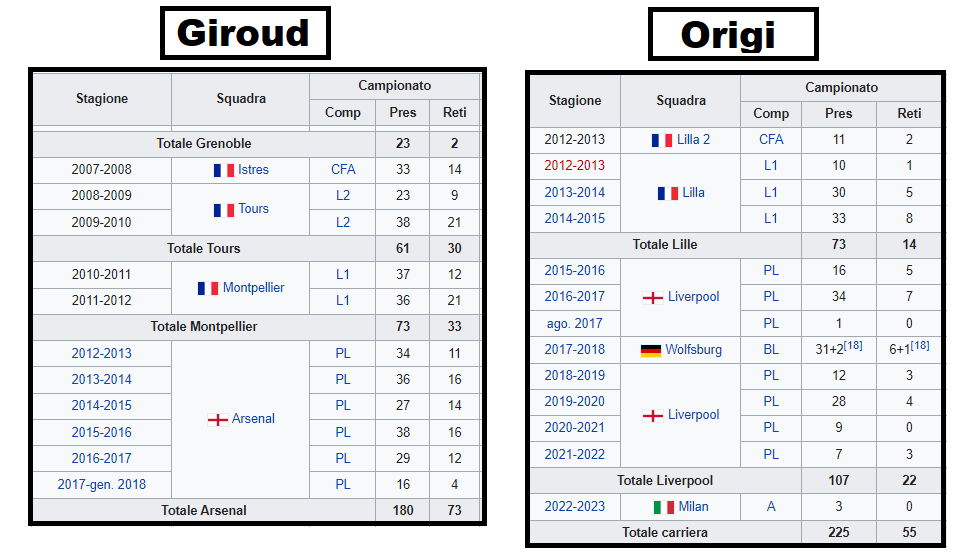Image resolution: width=958 pixels, height=552 pixels.
Task: Click the Giroud title heading
Action: point(243,35)
